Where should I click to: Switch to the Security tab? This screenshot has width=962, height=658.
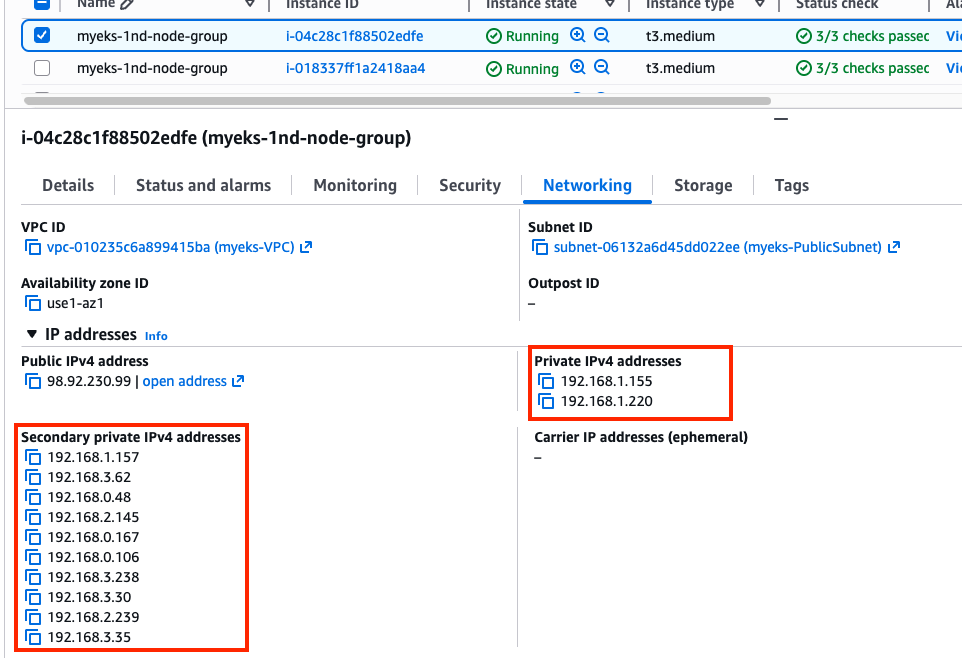point(469,185)
